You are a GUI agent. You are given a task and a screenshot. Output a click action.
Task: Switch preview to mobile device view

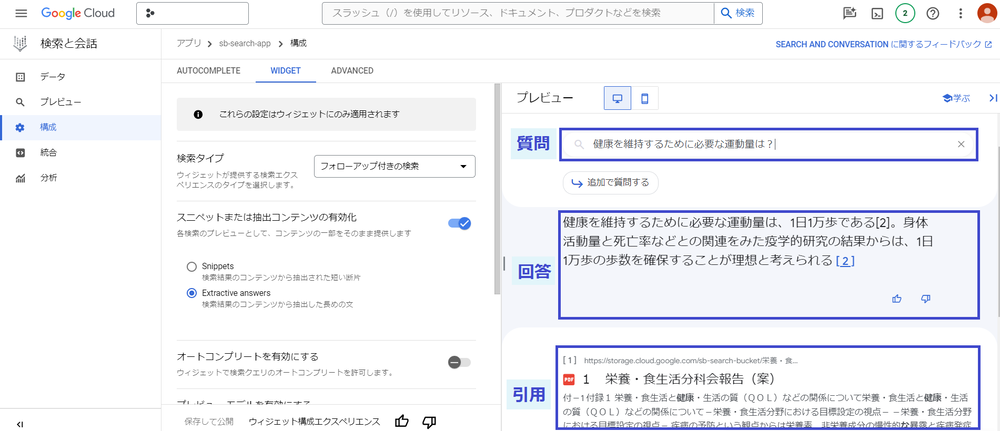[645, 98]
